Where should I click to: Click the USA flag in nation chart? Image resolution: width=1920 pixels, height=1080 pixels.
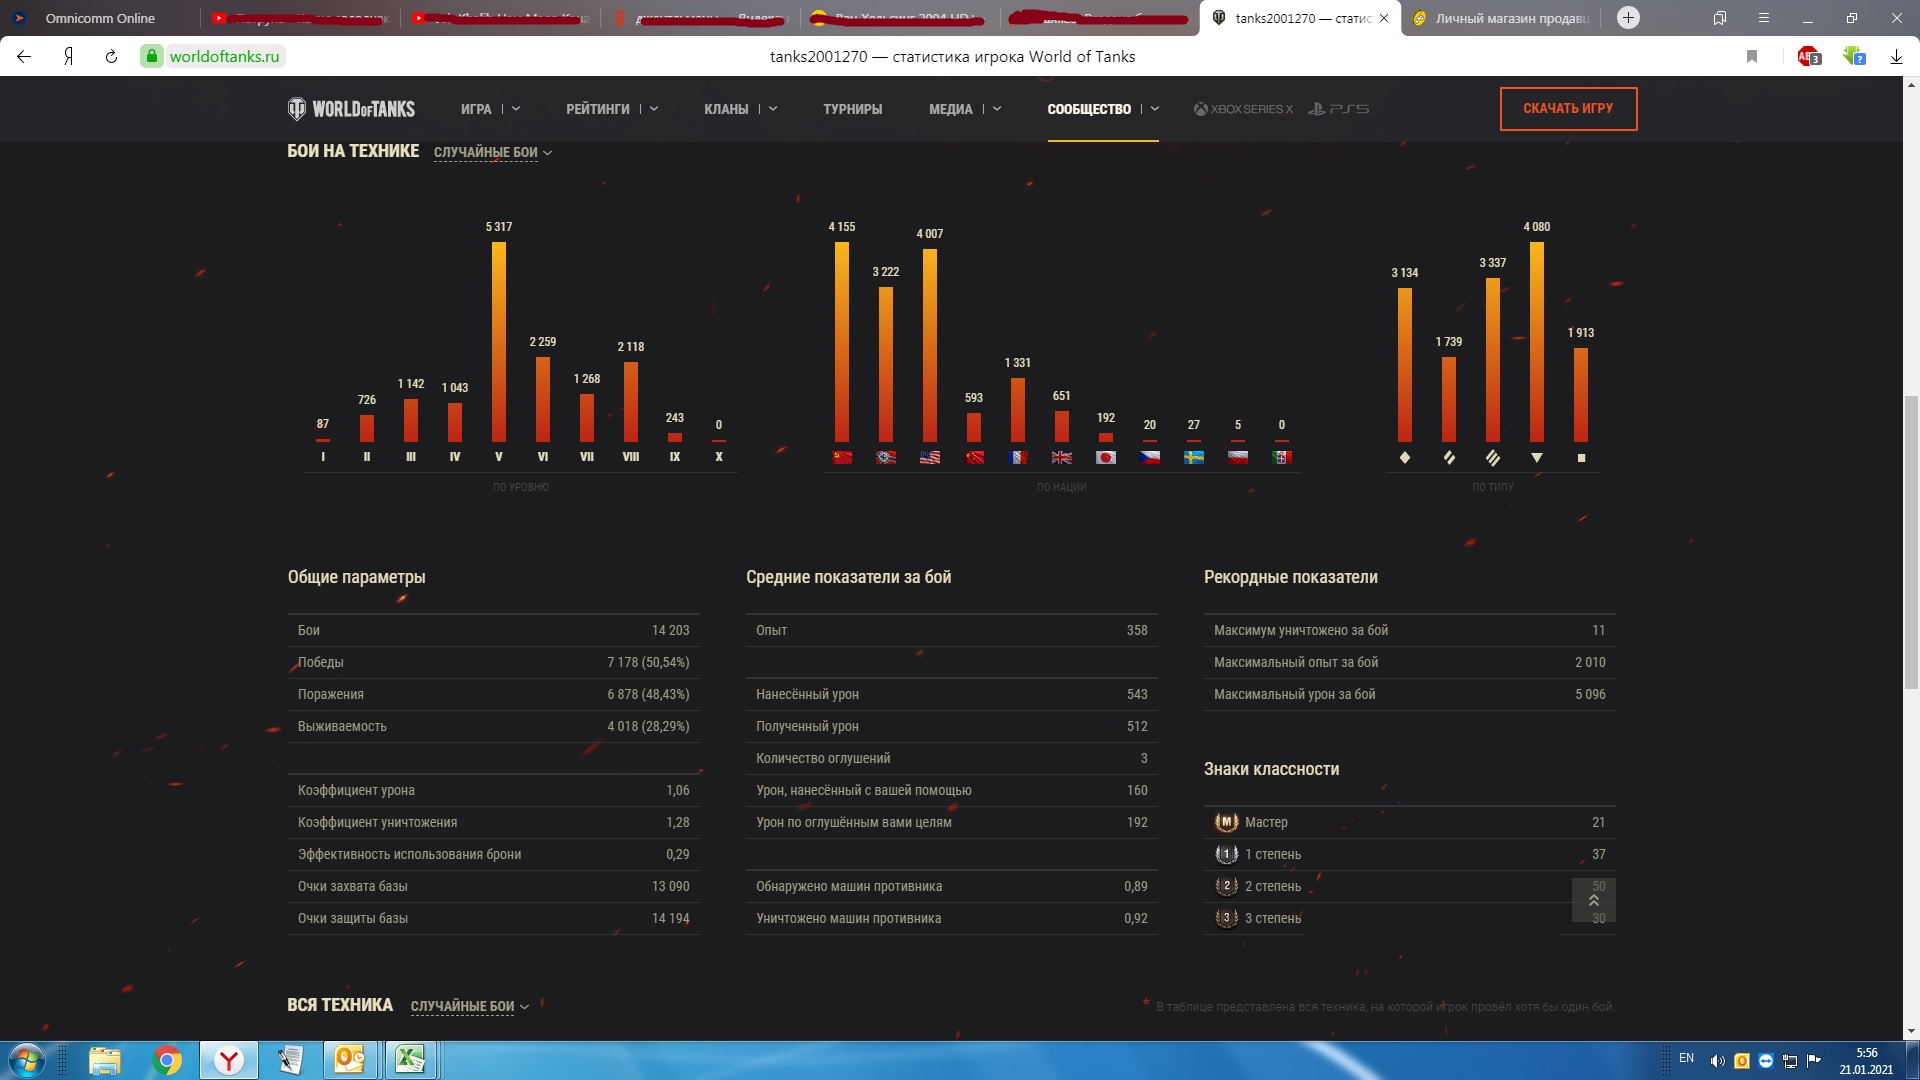pyautogui.click(x=930, y=457)
